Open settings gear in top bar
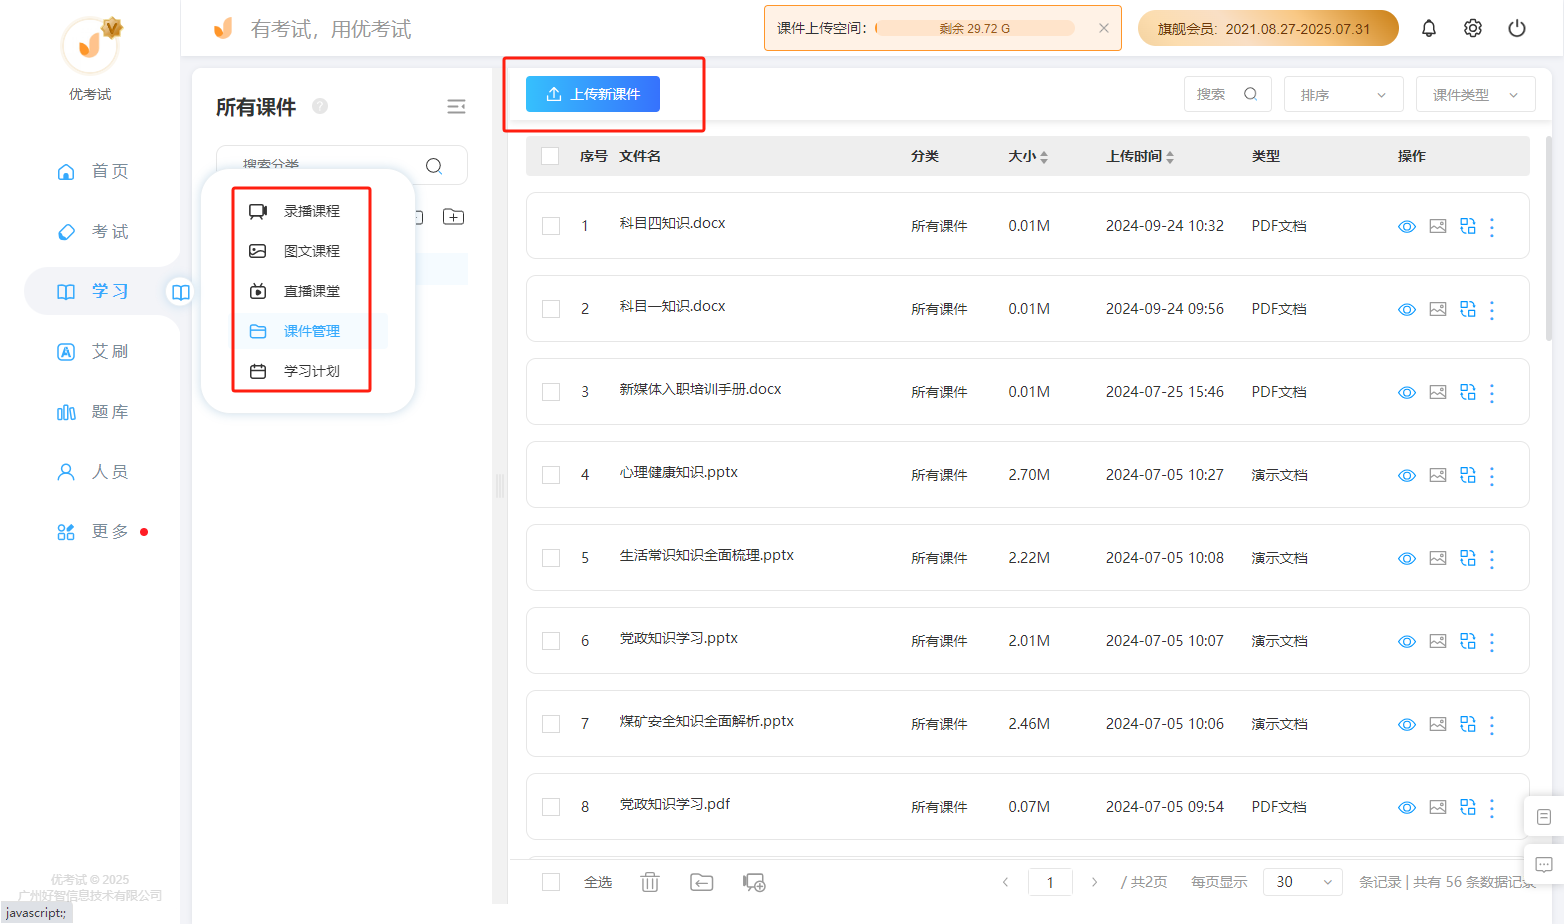This screenshot has width=1564, height=924. (1473, 28)
